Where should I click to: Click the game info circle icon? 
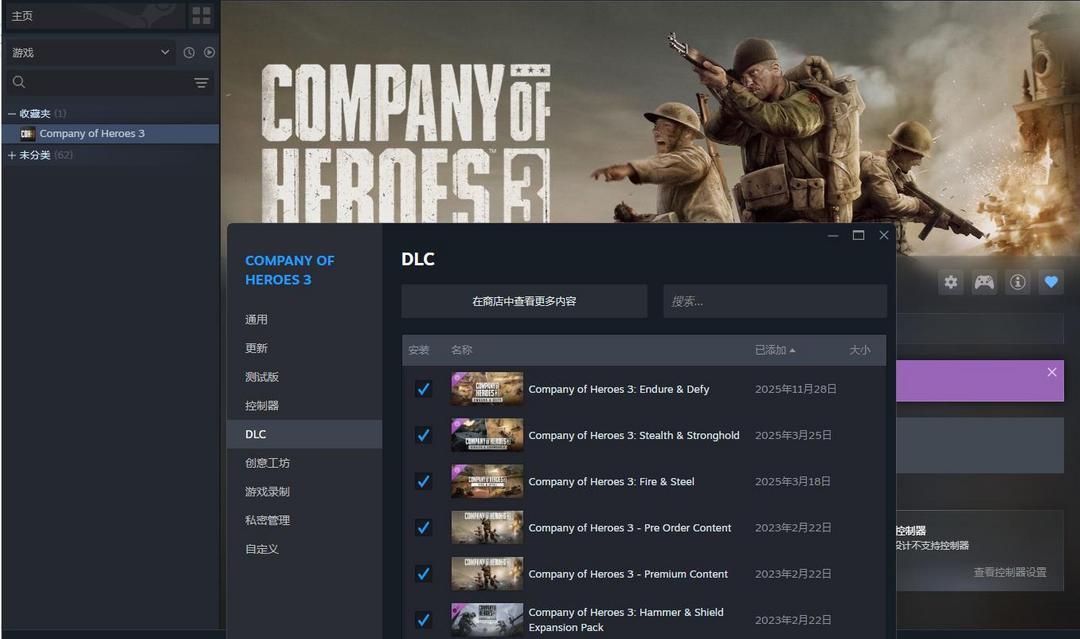tap(1017, 282)
